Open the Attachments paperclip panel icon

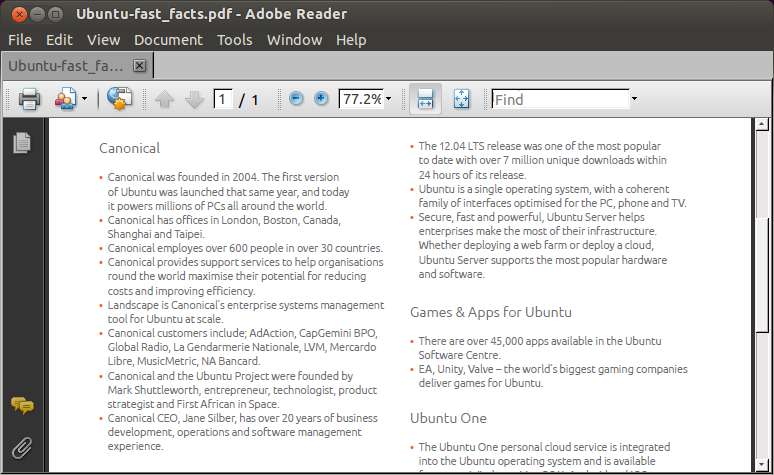point(22,448)
